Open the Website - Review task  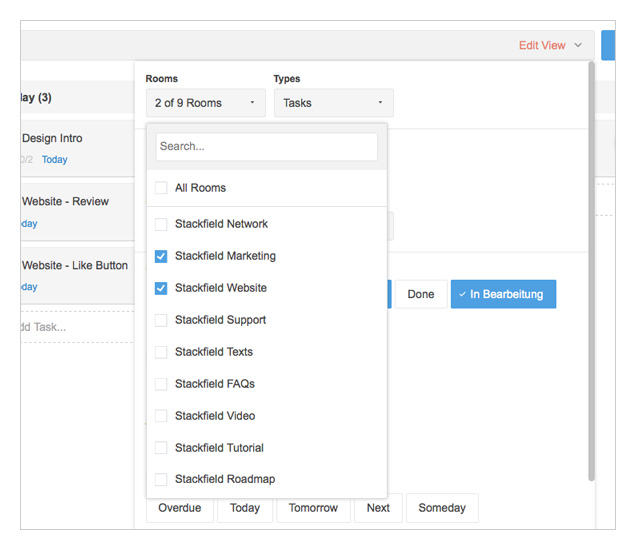point(78,212)
